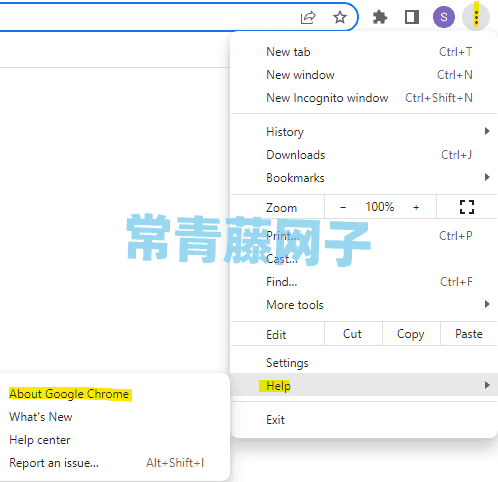Click the three-dot Chrome menu button
Image resolution: width=498 pixels, height=482 pixels.
[476, 17]
